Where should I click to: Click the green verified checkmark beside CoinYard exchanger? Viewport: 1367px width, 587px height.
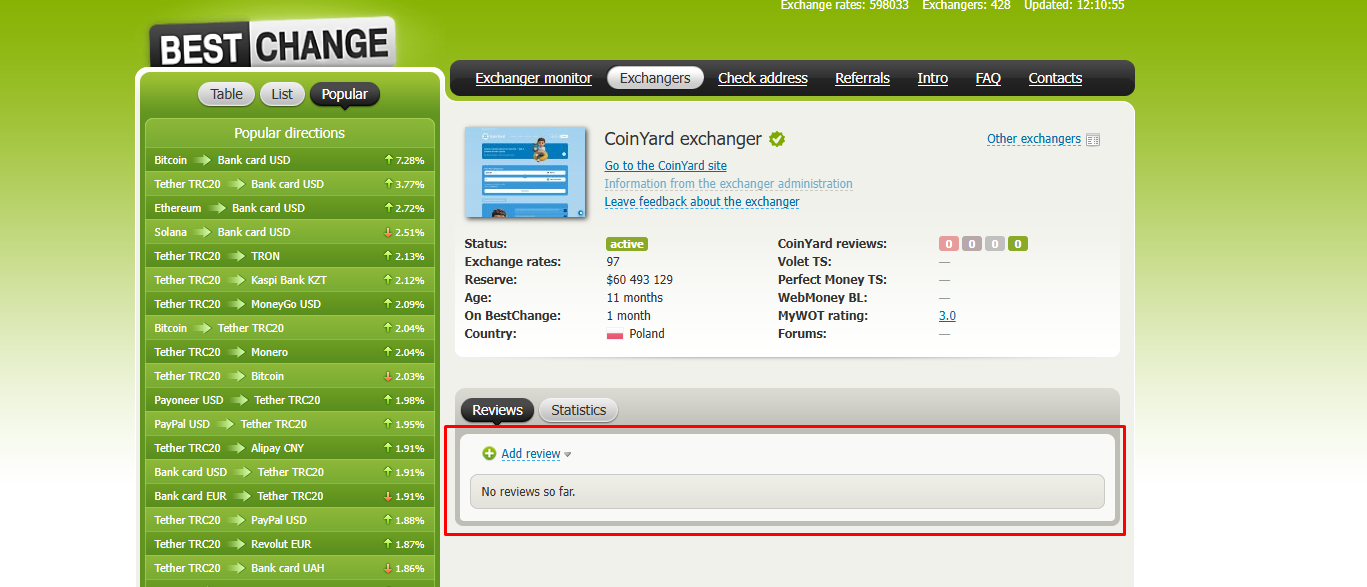point(777,139)
